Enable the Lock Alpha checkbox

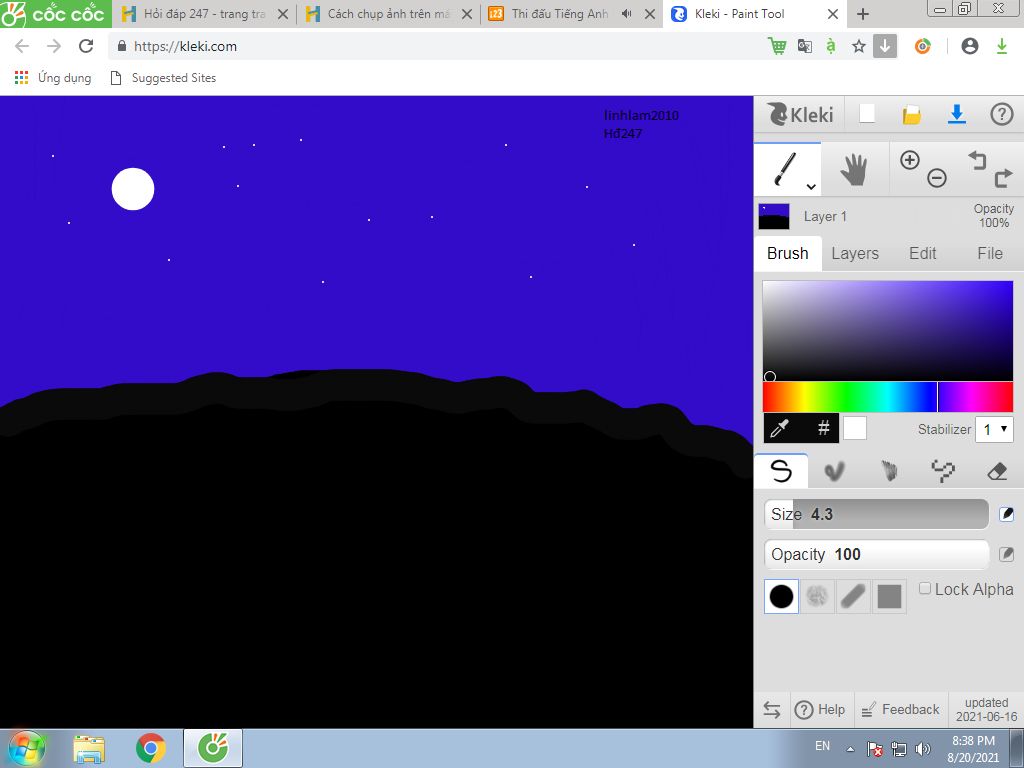tap(925, 588)
